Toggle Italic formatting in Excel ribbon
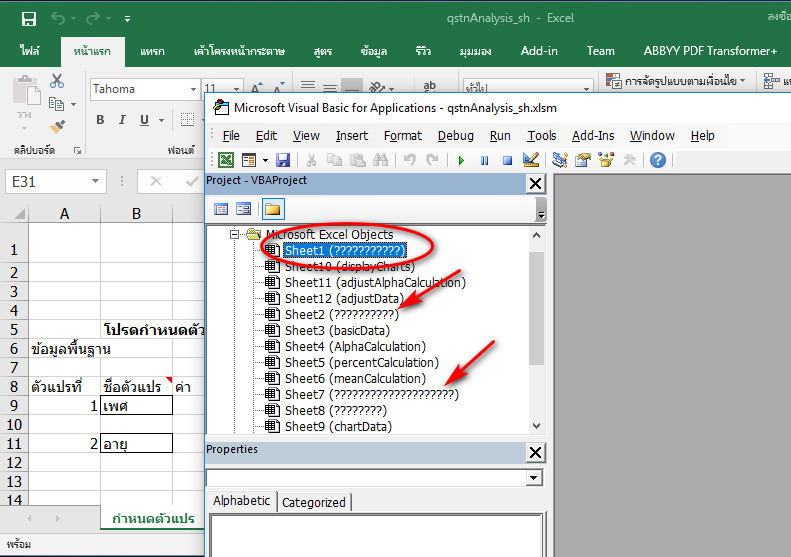This screenshot has height=557, width=791. click(x=122, y=120)
